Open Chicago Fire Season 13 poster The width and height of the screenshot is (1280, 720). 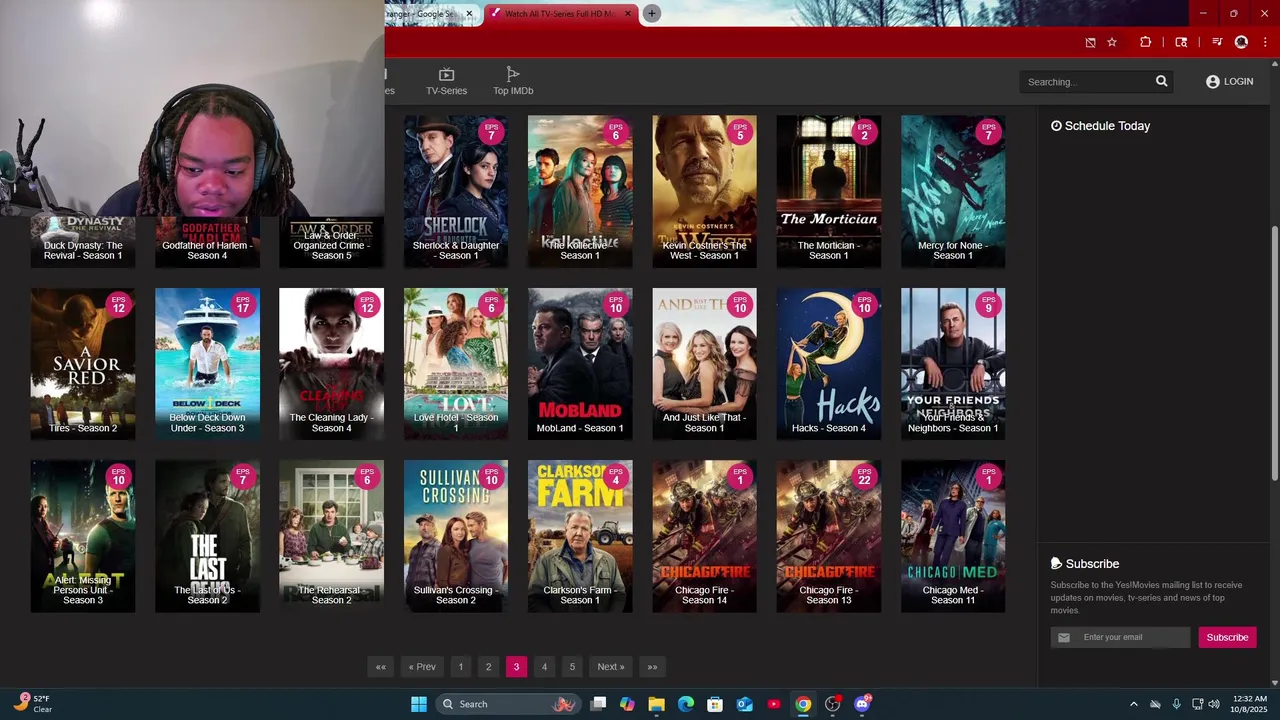829,536
